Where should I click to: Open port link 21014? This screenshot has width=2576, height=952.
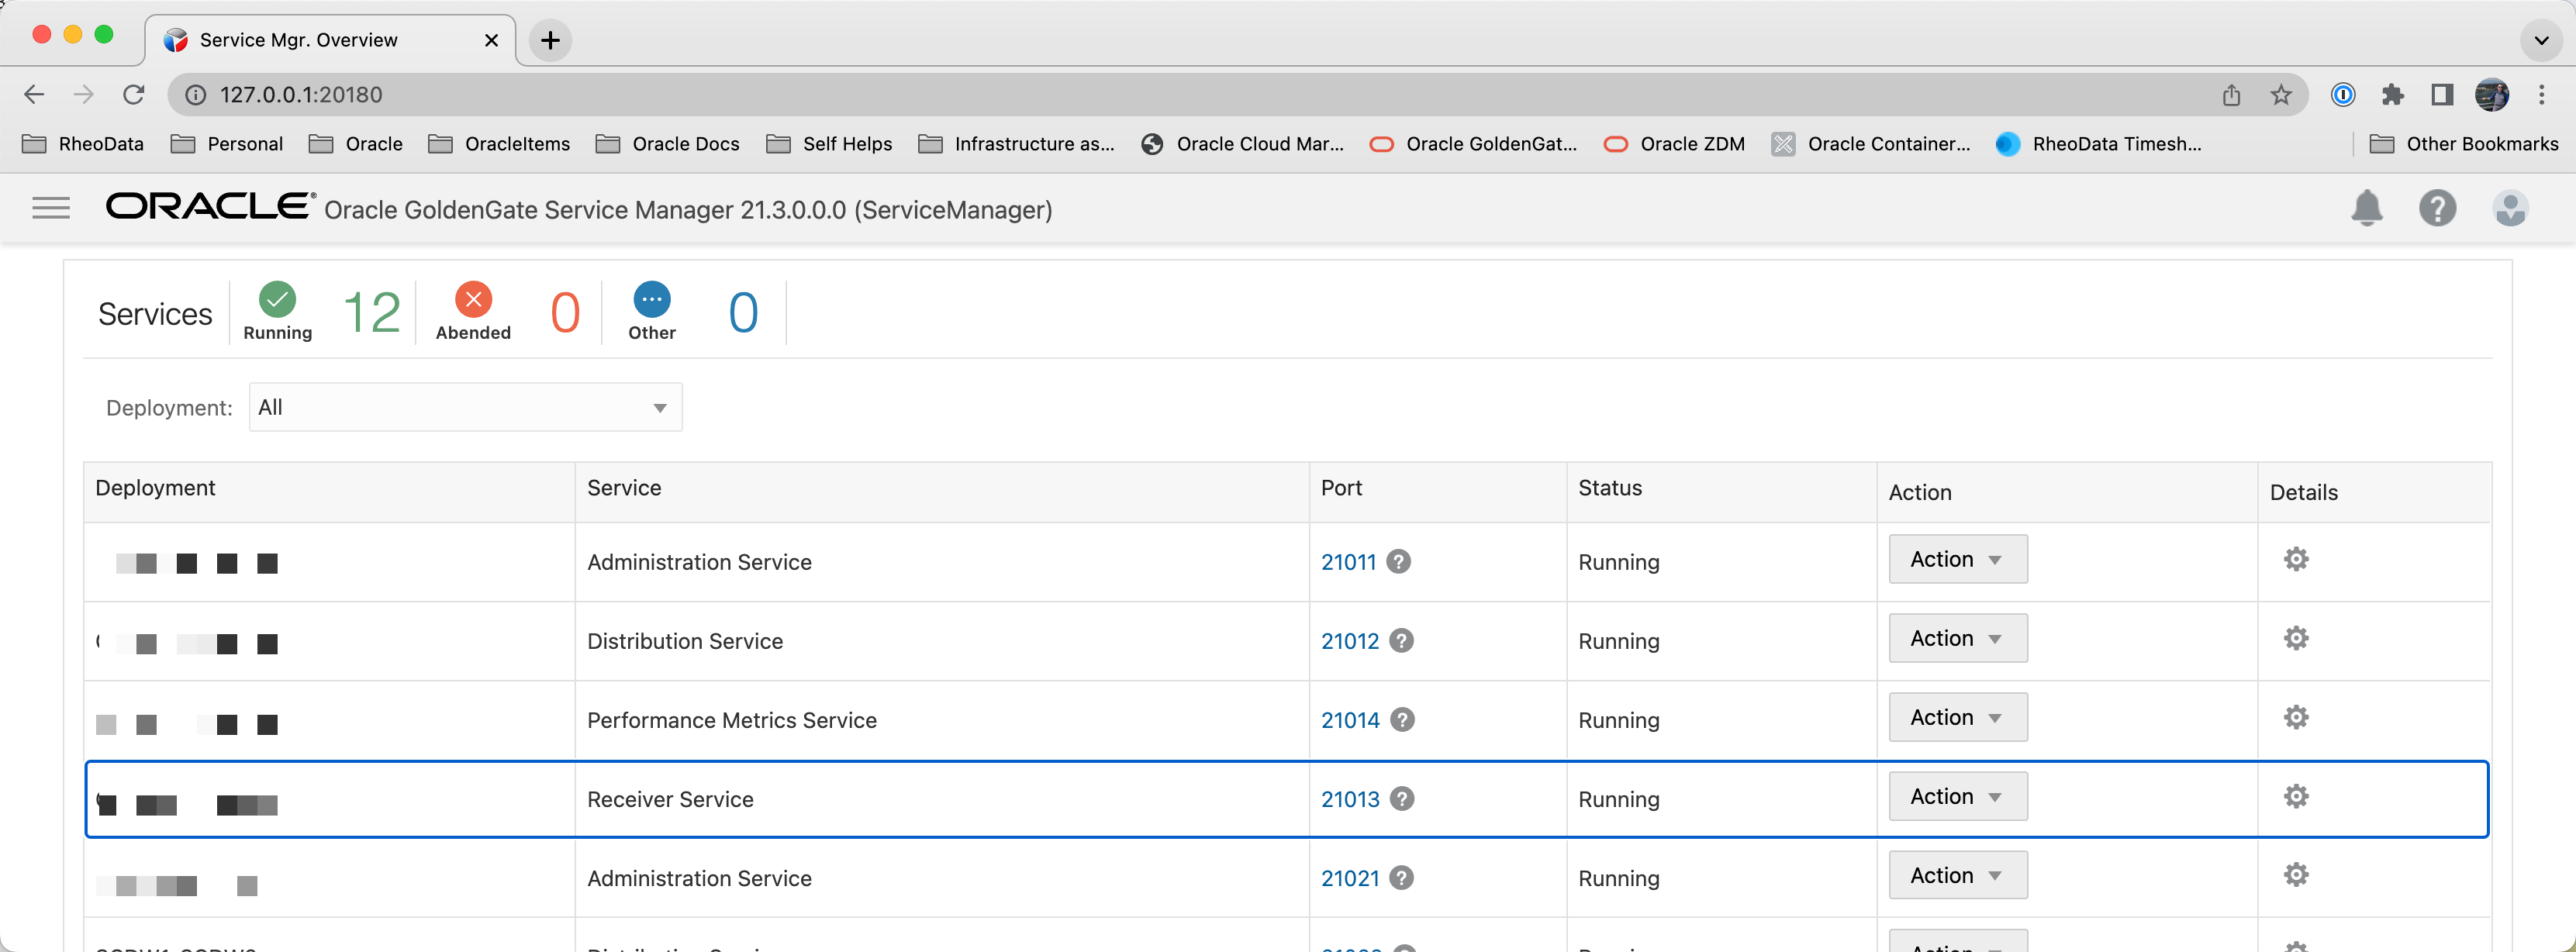pos(1350,720)
